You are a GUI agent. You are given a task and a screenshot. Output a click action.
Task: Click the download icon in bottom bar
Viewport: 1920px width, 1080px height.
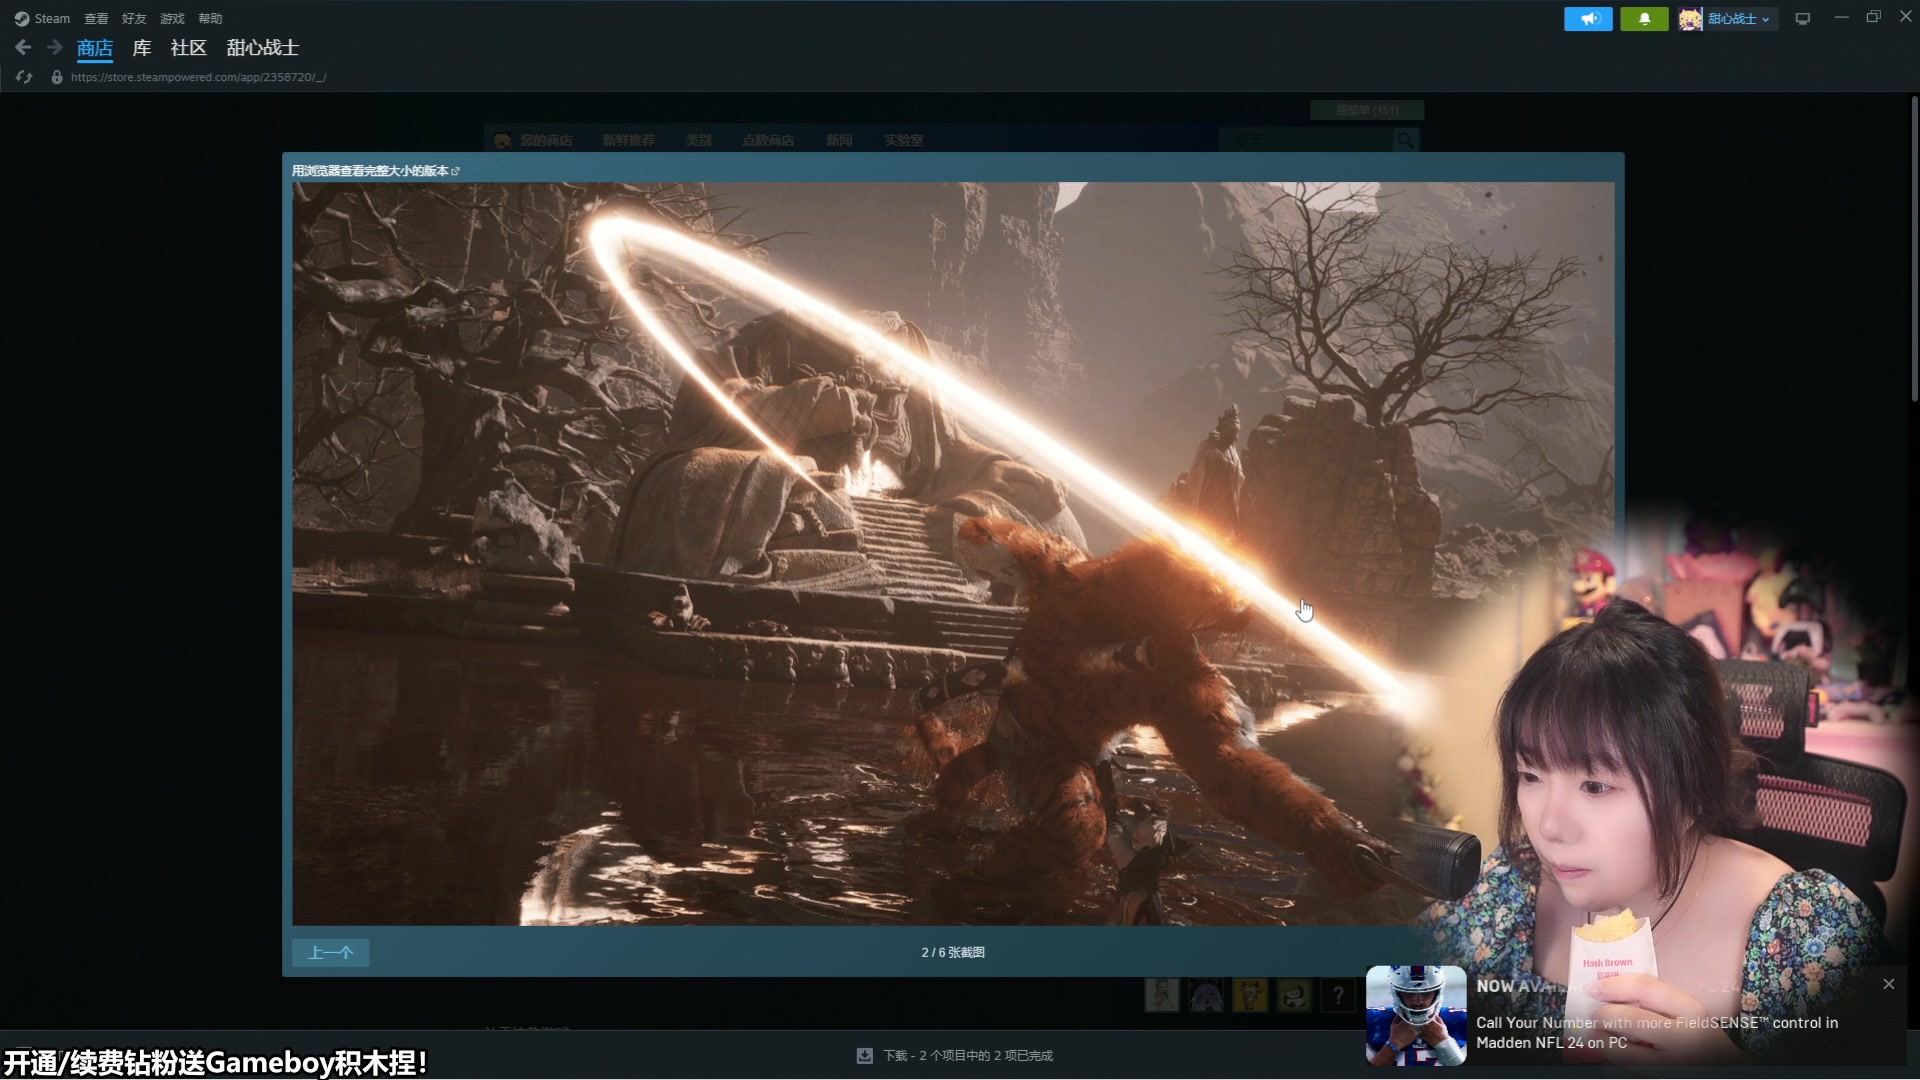point(865,1056)
